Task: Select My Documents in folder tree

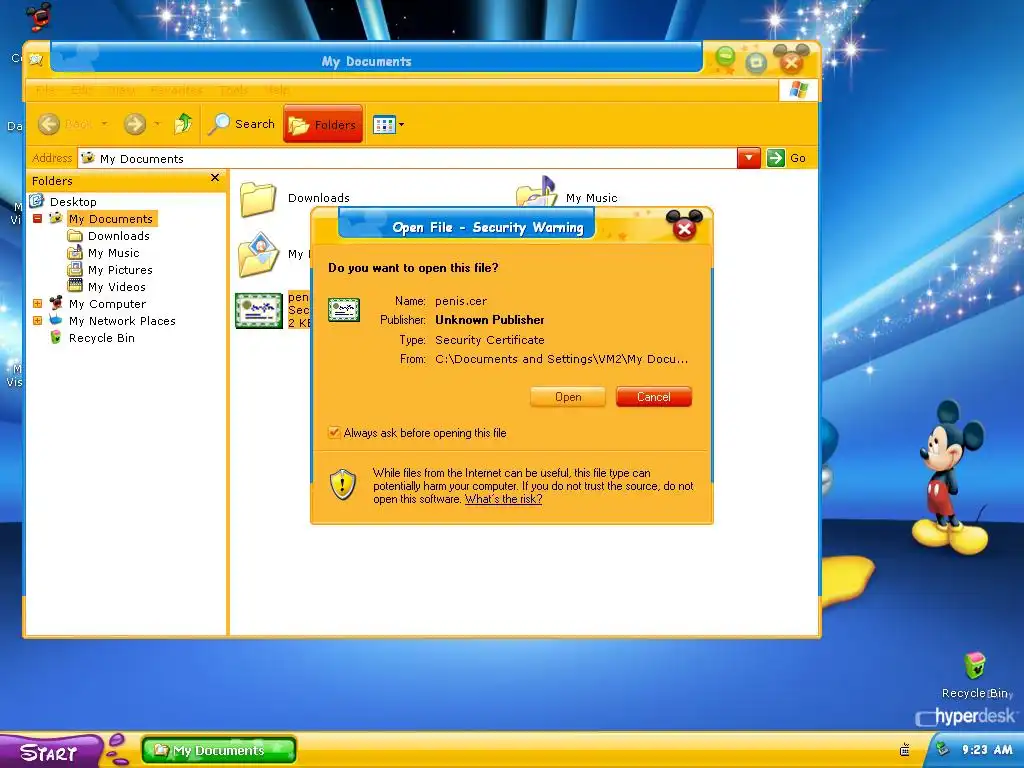Action: coord(111,219)
